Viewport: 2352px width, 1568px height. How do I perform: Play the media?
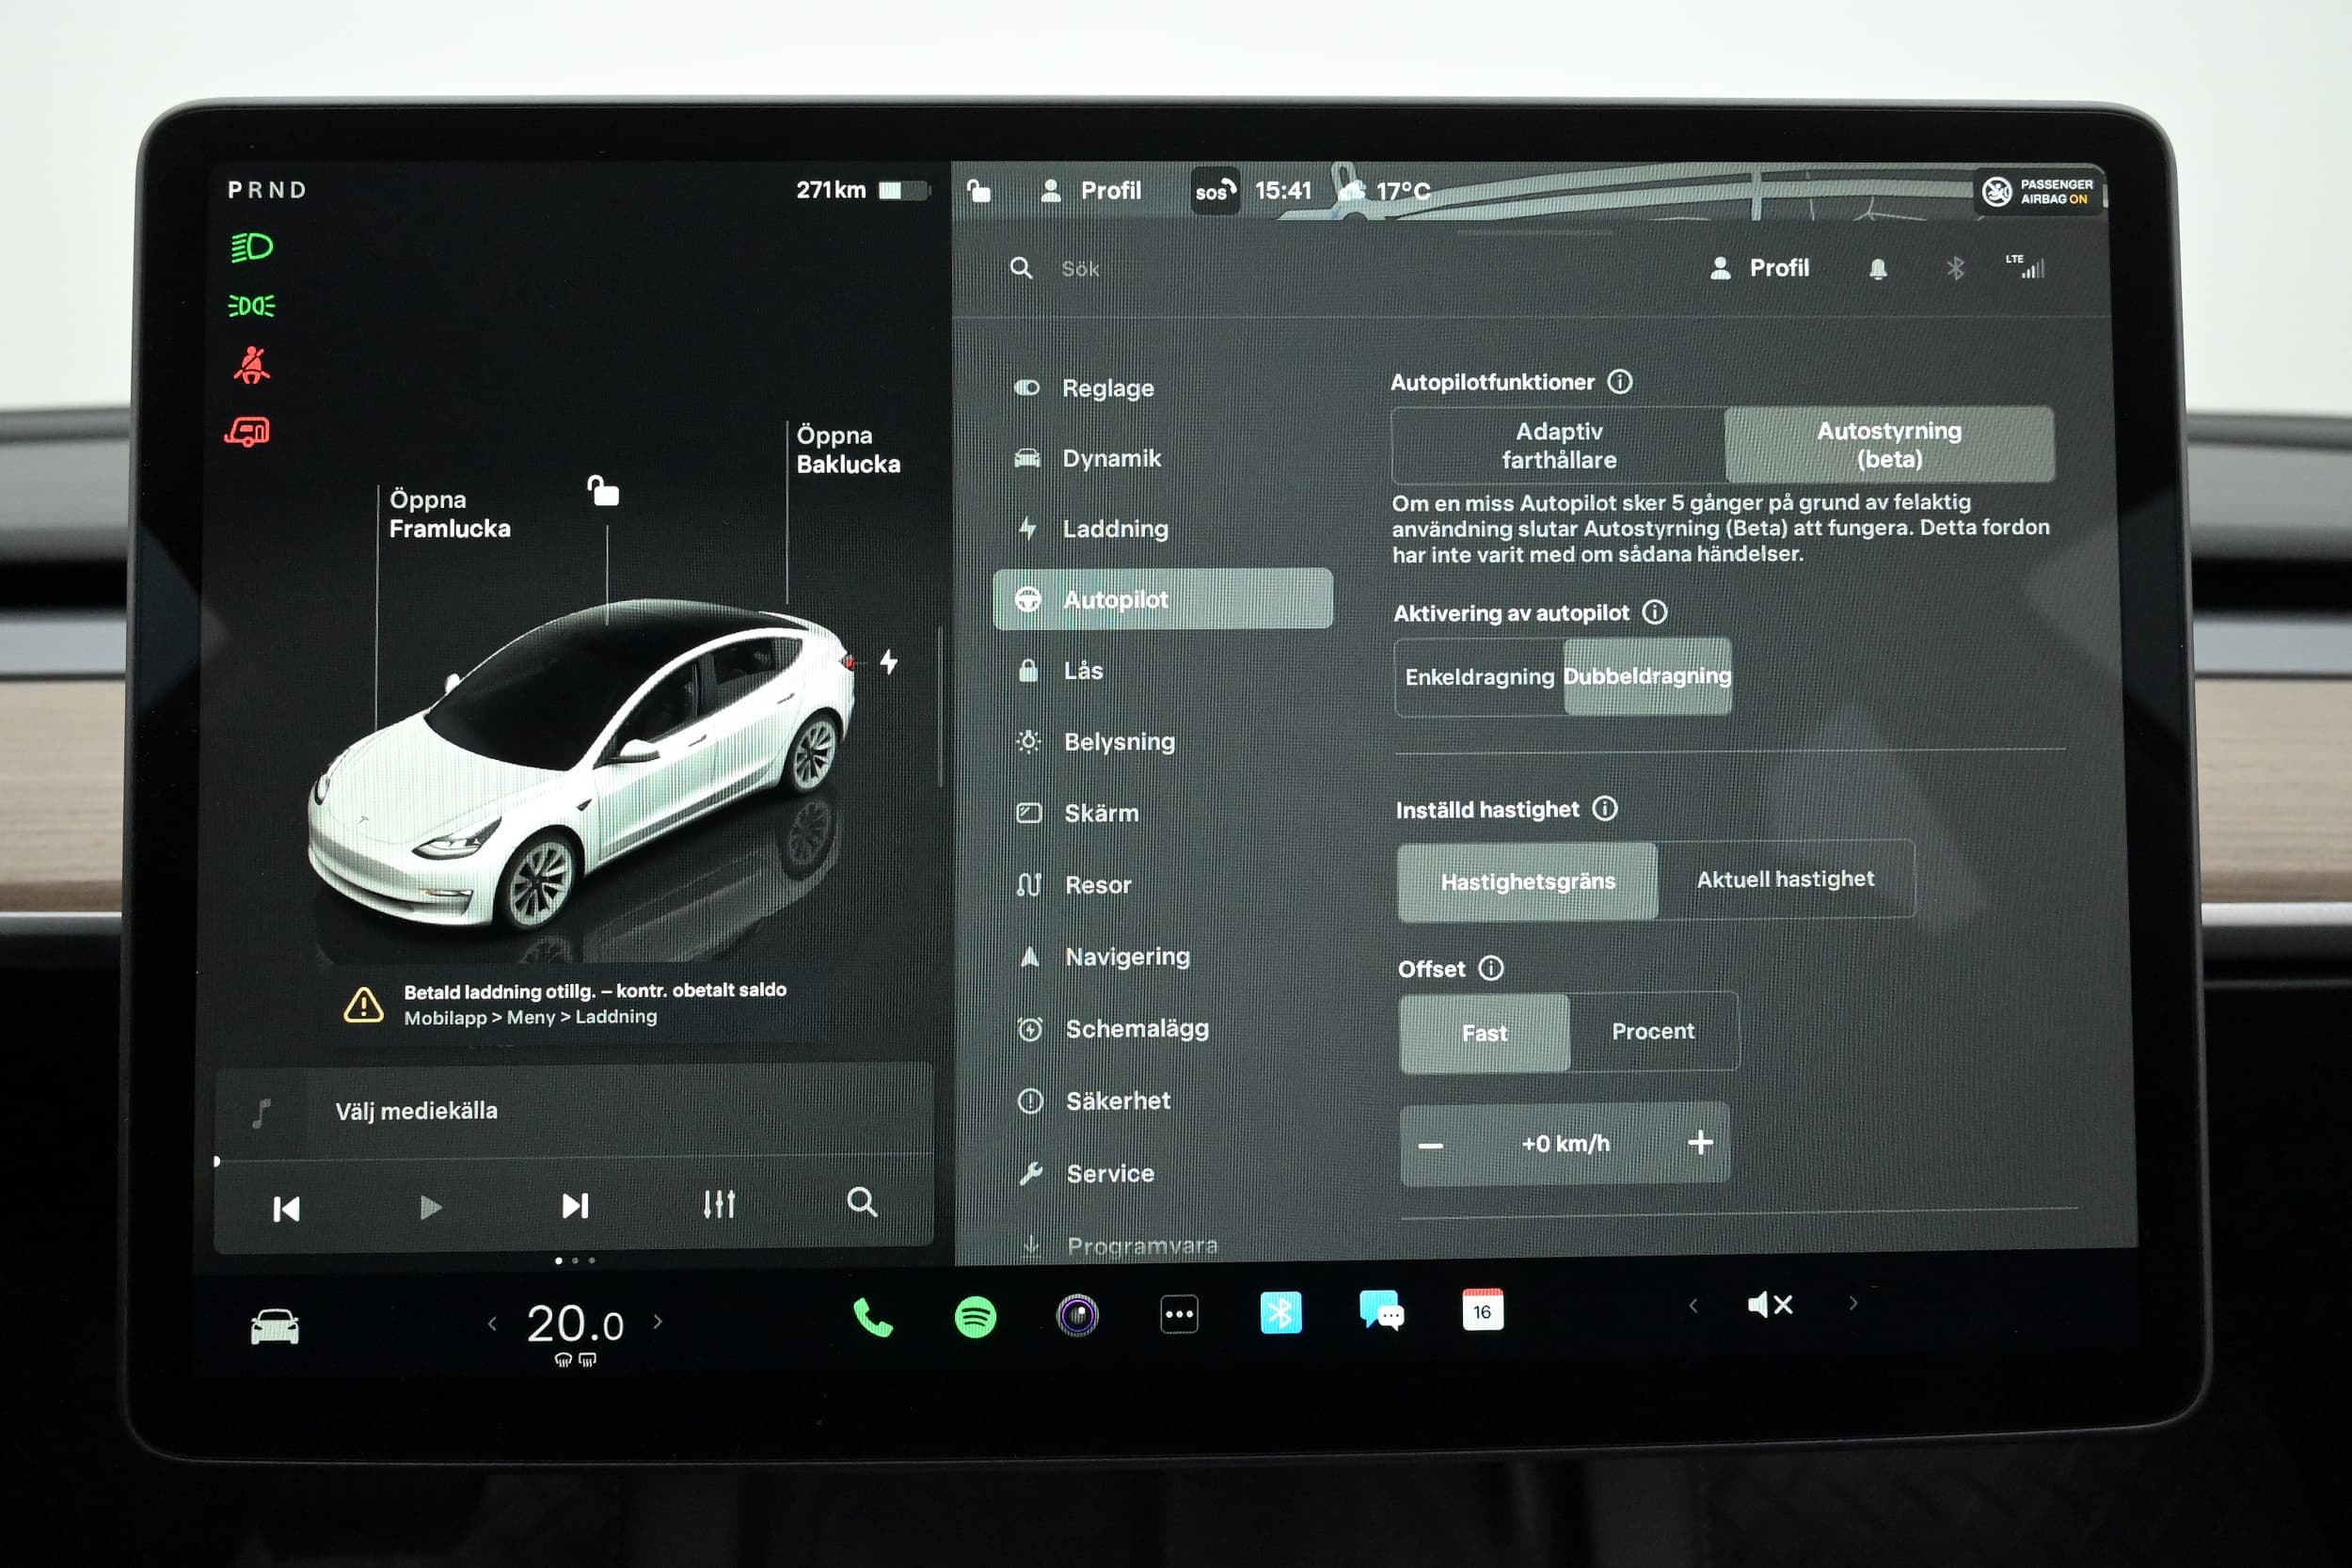[430, 1207]
